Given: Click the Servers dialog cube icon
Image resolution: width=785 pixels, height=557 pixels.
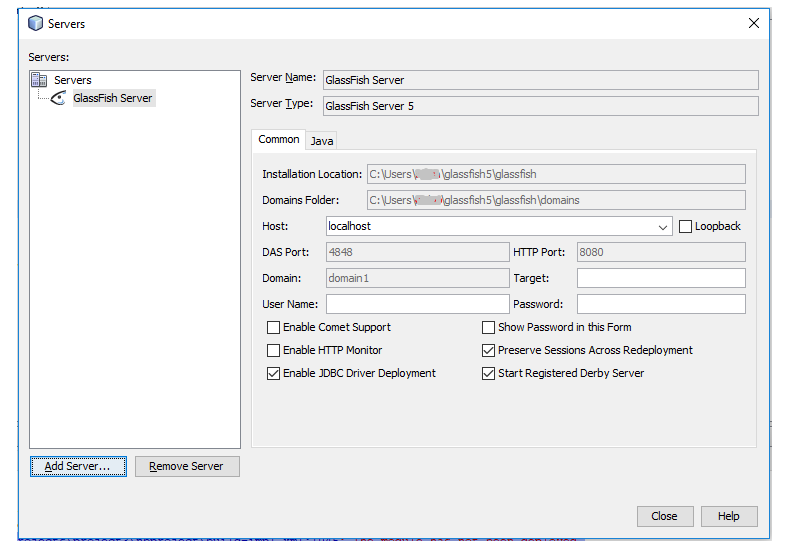Looking at the screenshot, I should (36, 23).
